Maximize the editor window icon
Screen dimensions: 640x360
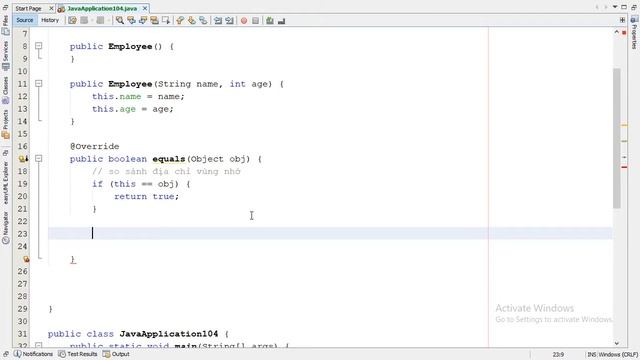coord(624,7)
